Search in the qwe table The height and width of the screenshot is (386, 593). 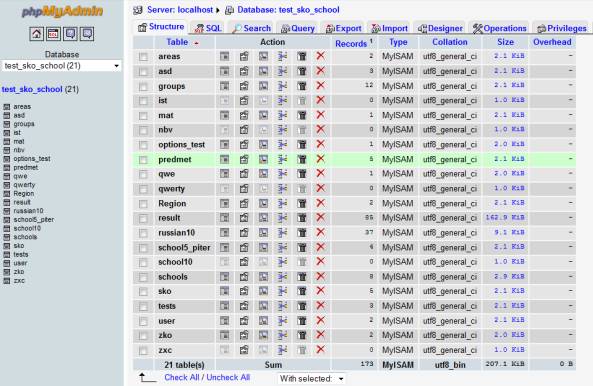tap(263, 174)
